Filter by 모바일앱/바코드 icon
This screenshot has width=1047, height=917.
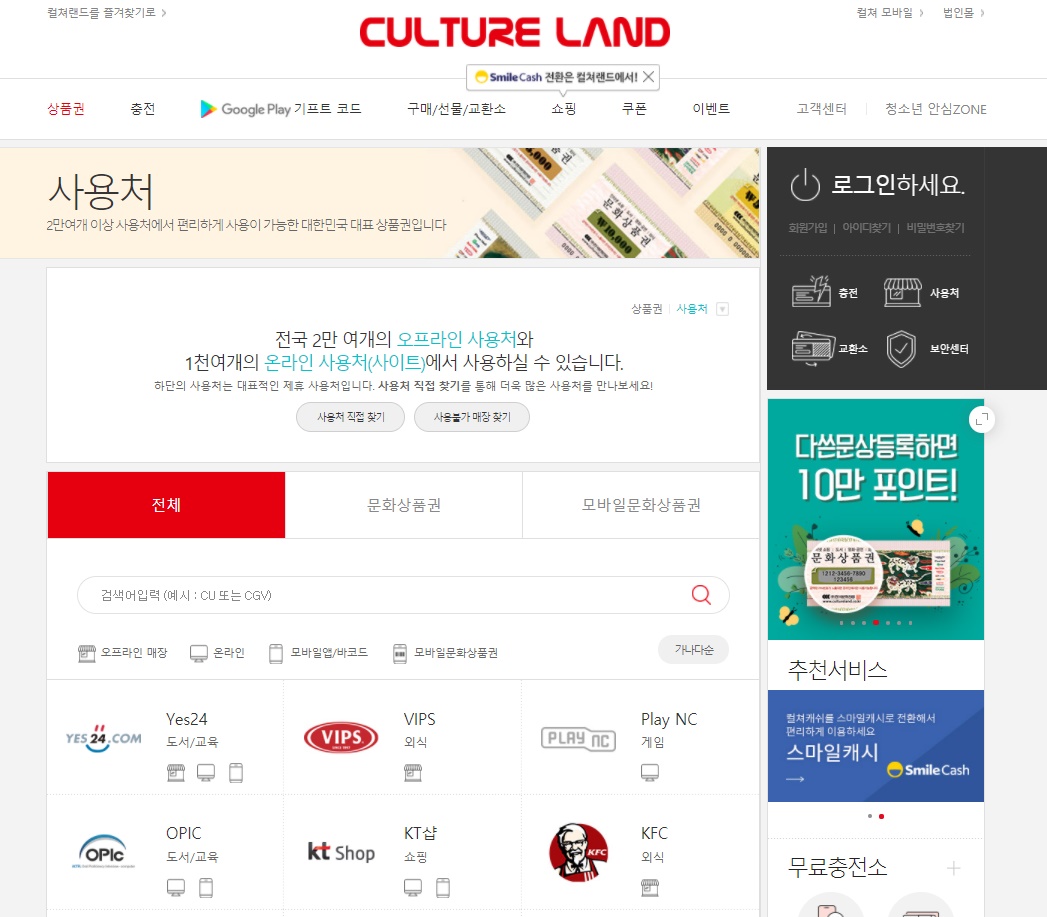pos(276,653)
